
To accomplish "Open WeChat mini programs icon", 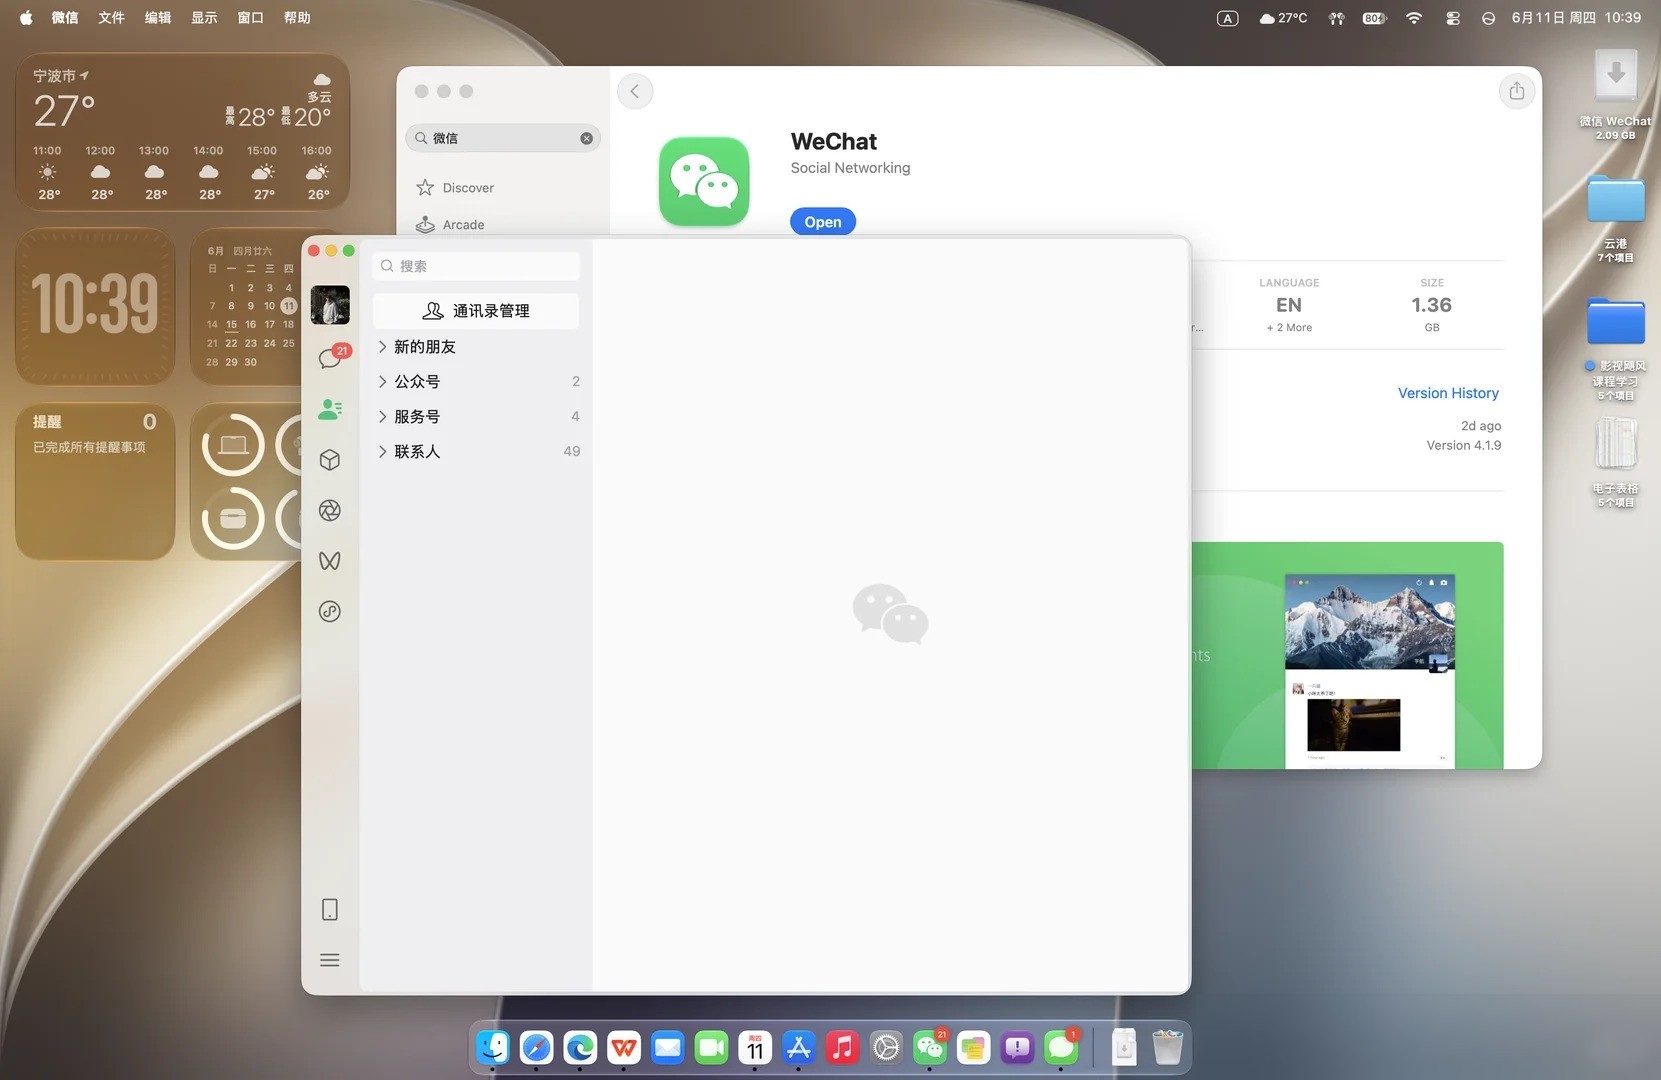I will pyautogui.click(x=330, y=612).
